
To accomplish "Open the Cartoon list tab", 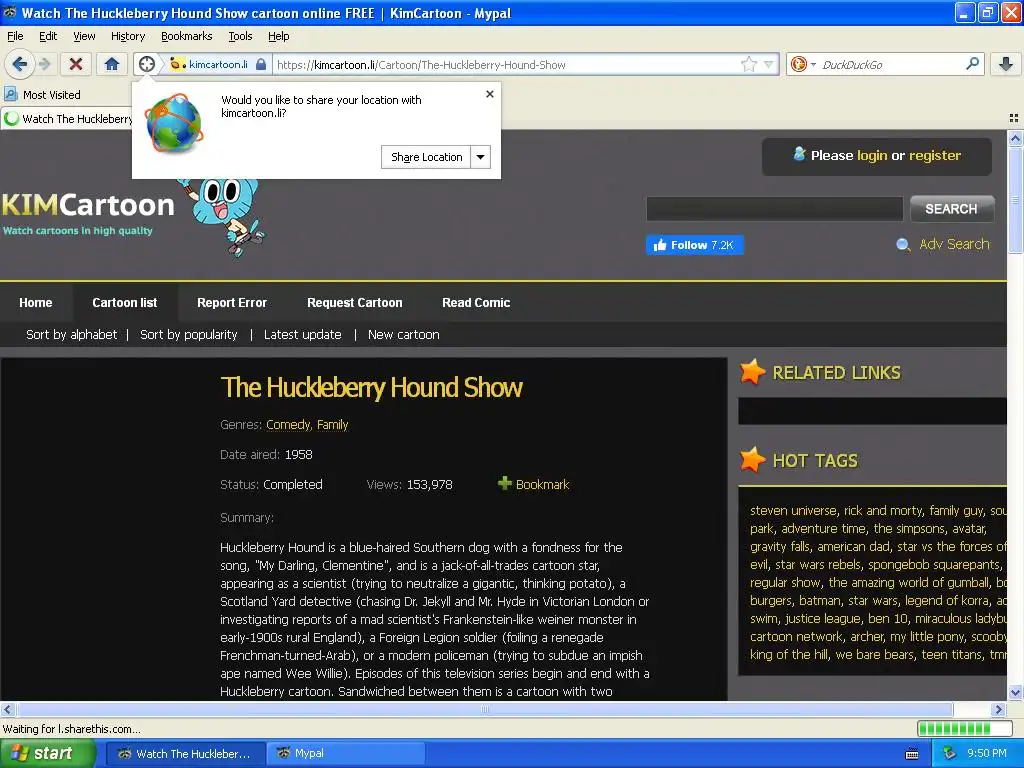I will pyautogui.click(x=125, y=303).
